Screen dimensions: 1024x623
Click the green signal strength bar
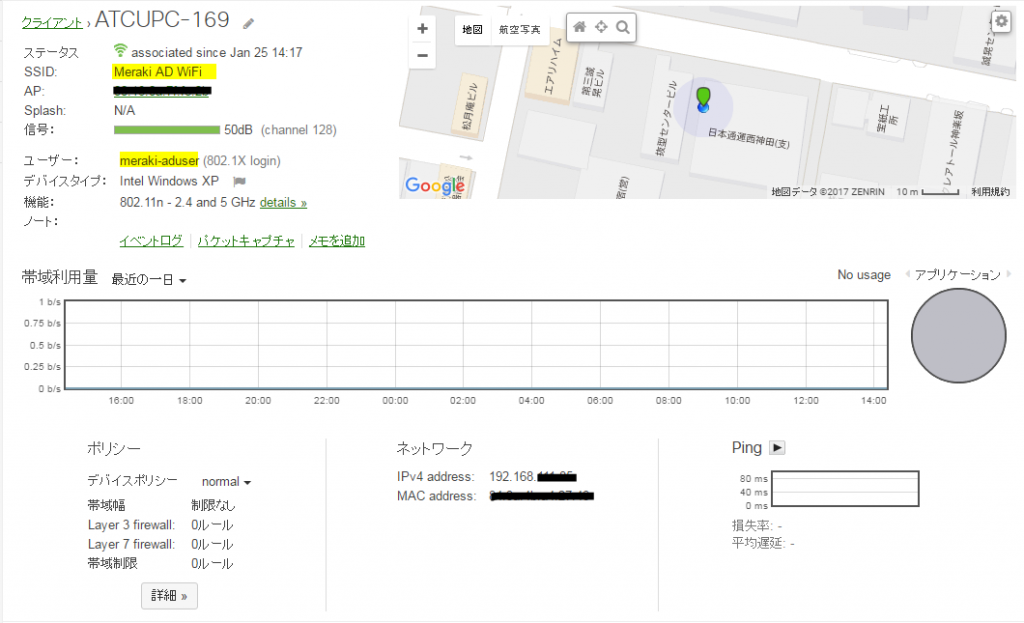click(167, 130)
